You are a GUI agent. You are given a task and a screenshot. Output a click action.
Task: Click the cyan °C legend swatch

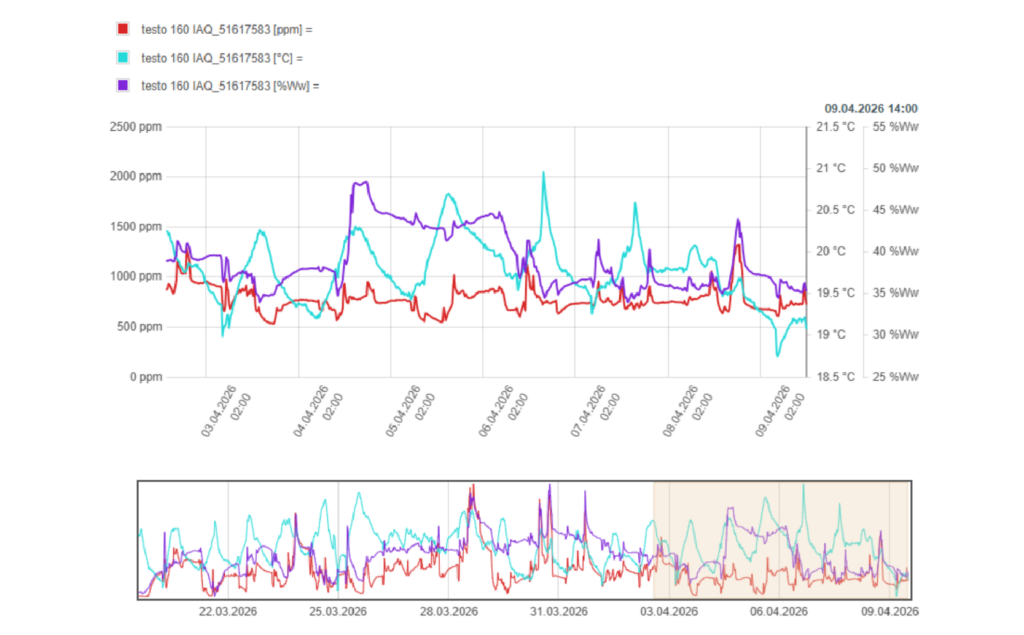tap(123, 57)
